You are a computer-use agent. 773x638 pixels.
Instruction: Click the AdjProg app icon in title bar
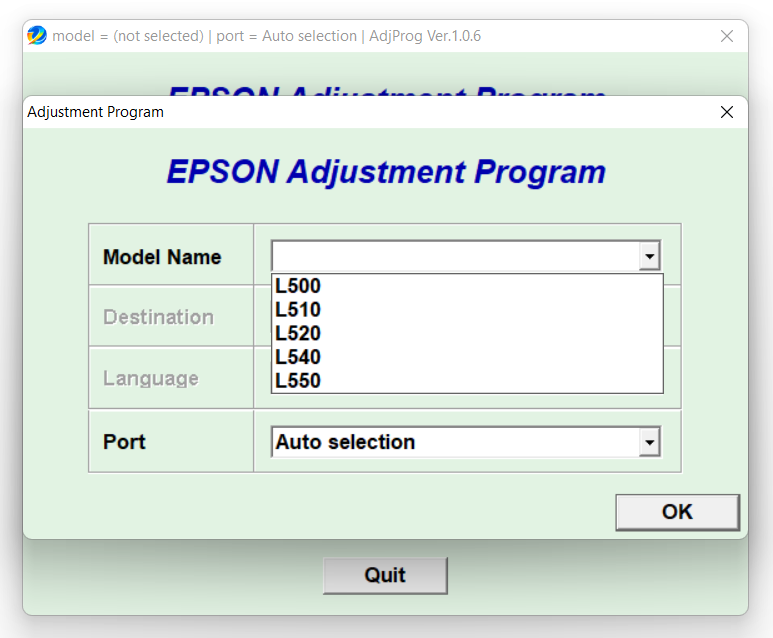[x=37, y=35]
